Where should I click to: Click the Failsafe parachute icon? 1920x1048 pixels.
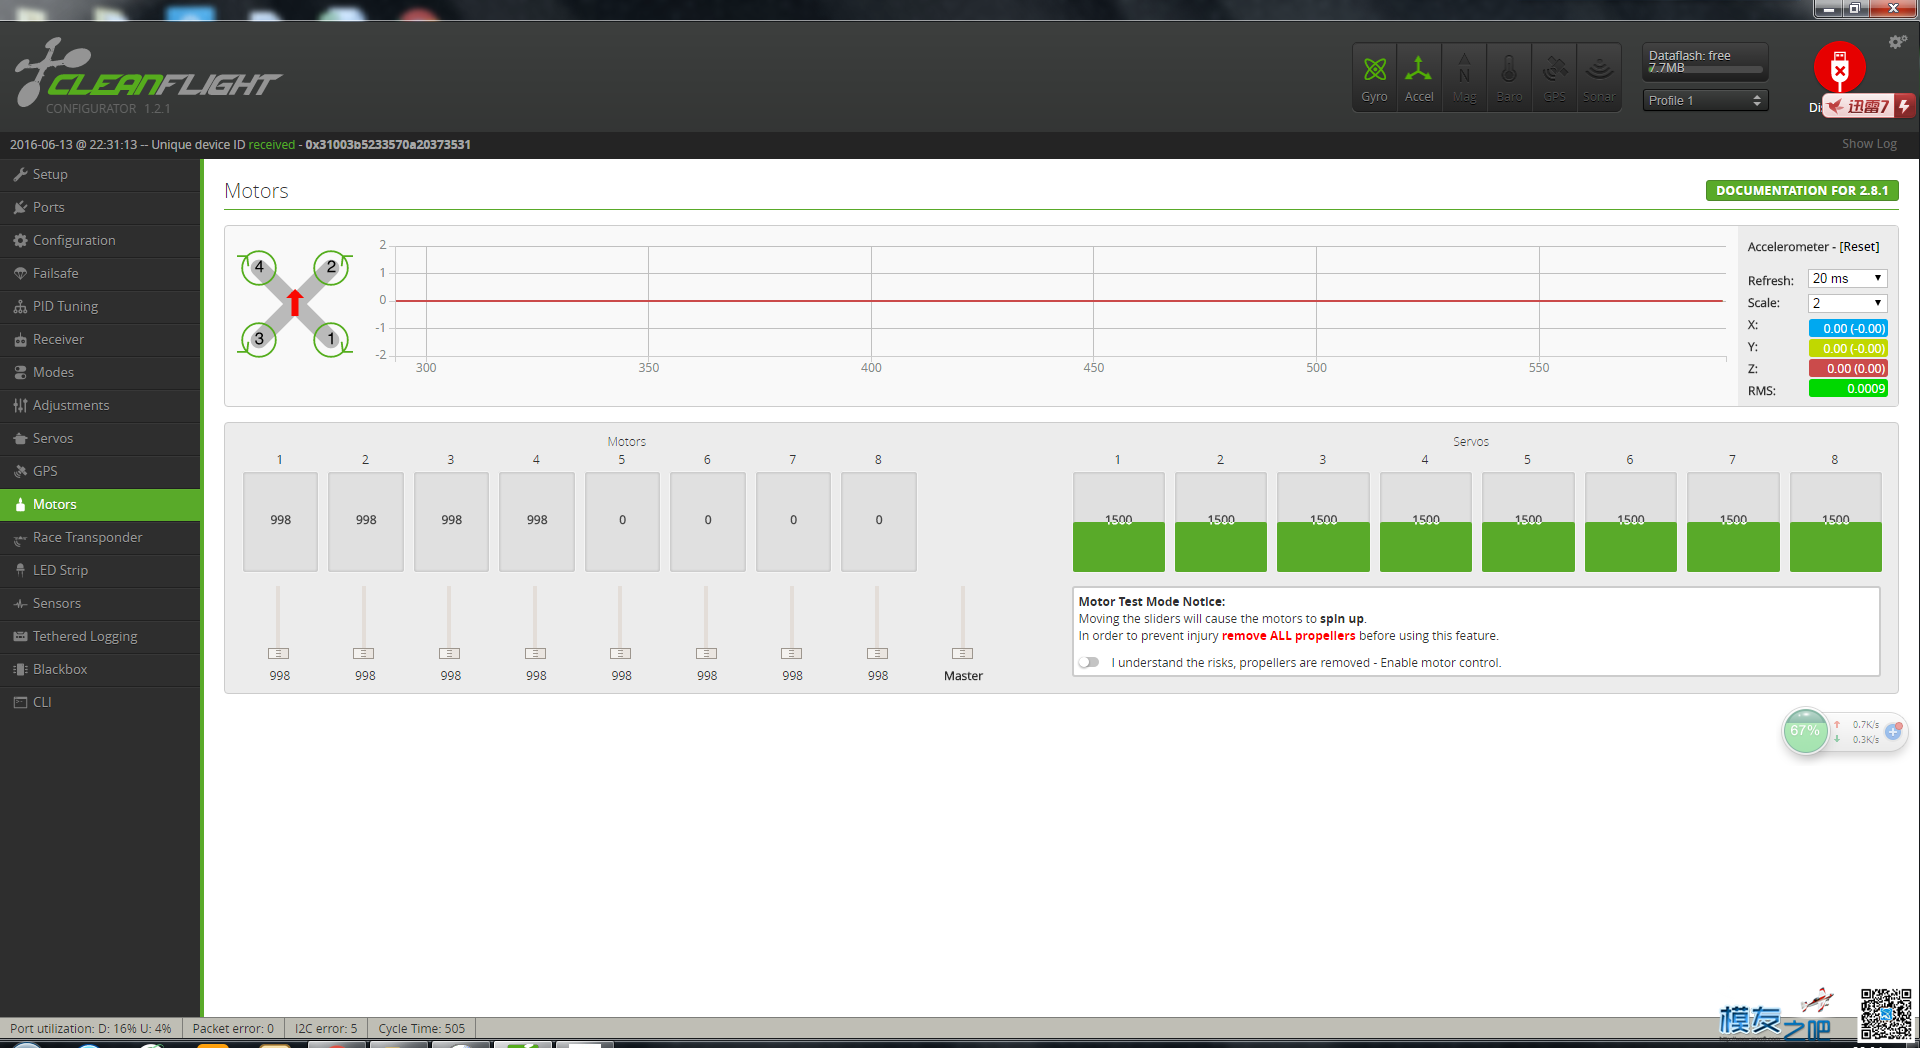(20, 273)
